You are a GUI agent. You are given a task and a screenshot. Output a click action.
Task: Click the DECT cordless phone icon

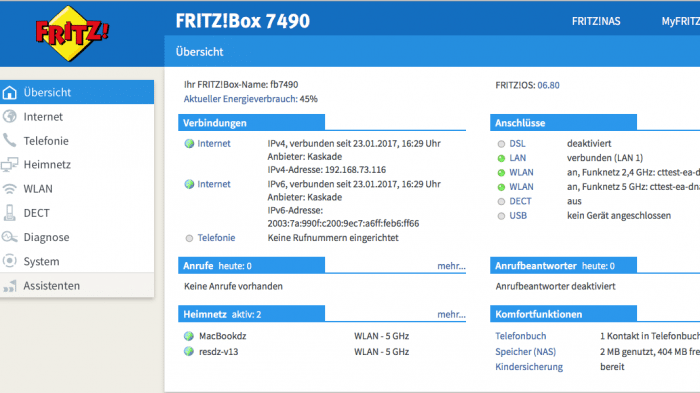tap(9, 213)
